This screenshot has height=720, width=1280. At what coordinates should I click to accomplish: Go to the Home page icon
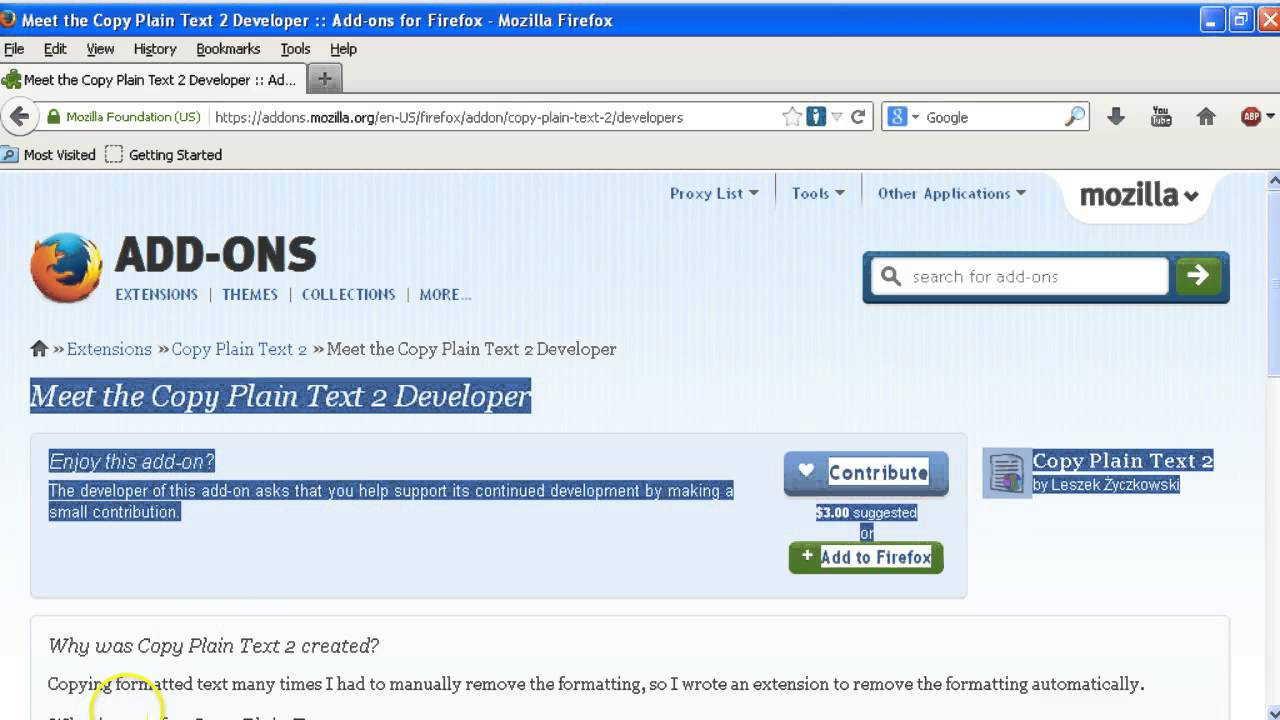(x=1206, y=117)
